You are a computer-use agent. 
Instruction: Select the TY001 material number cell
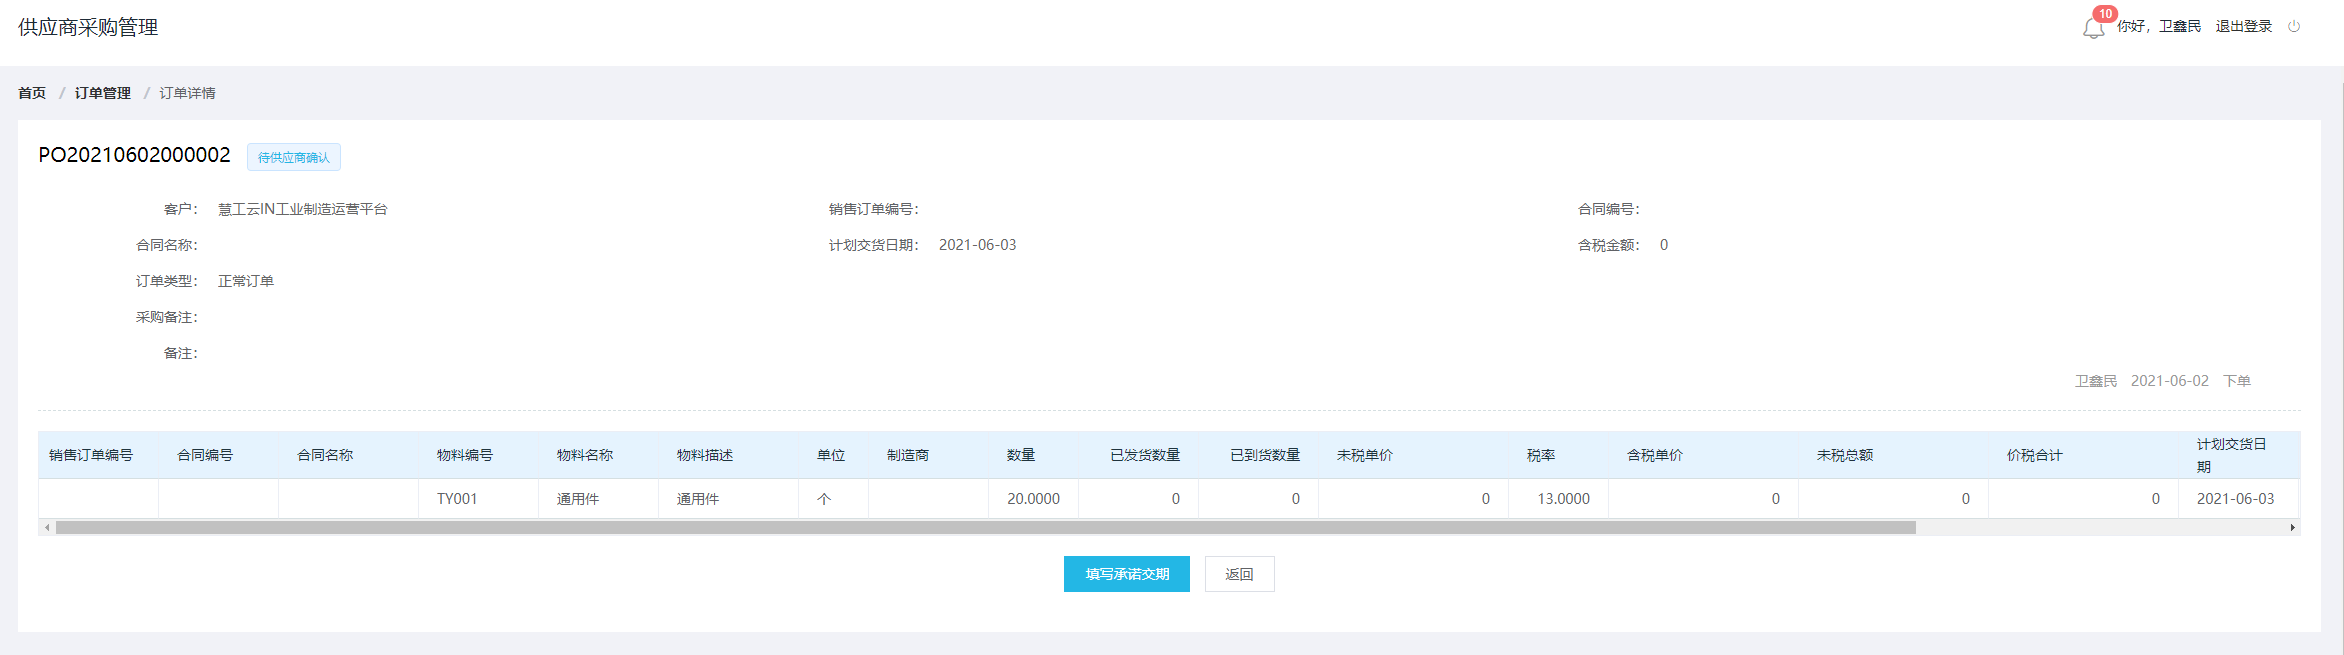point(457,498)
